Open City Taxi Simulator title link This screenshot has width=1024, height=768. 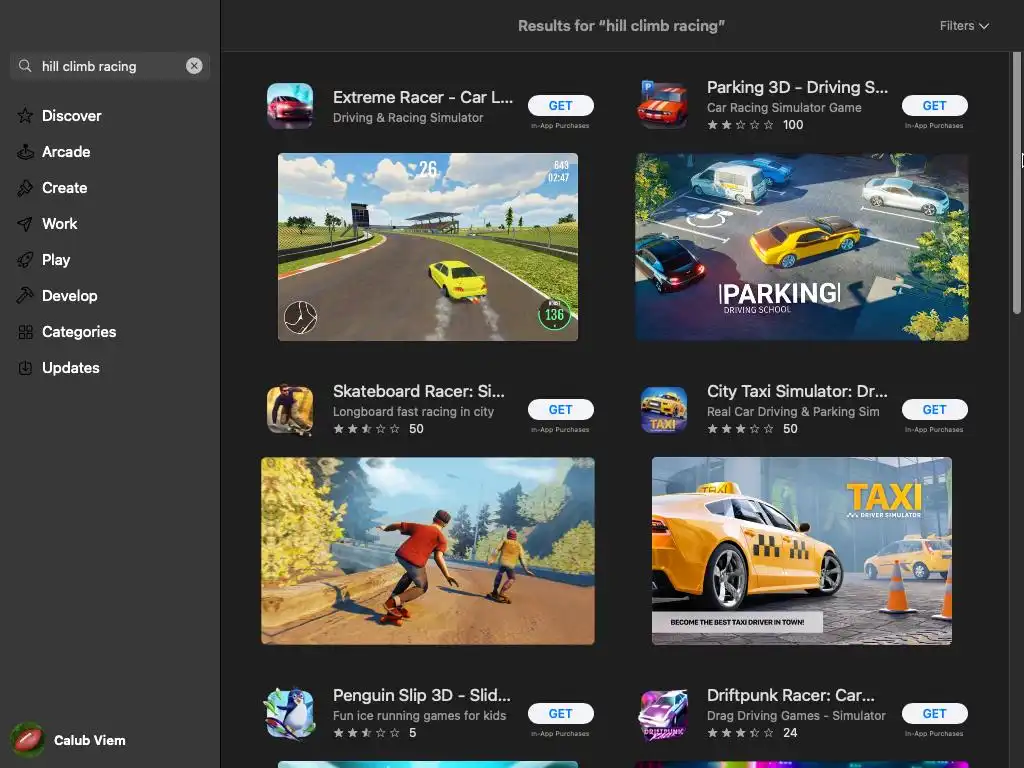click(797, 391)
